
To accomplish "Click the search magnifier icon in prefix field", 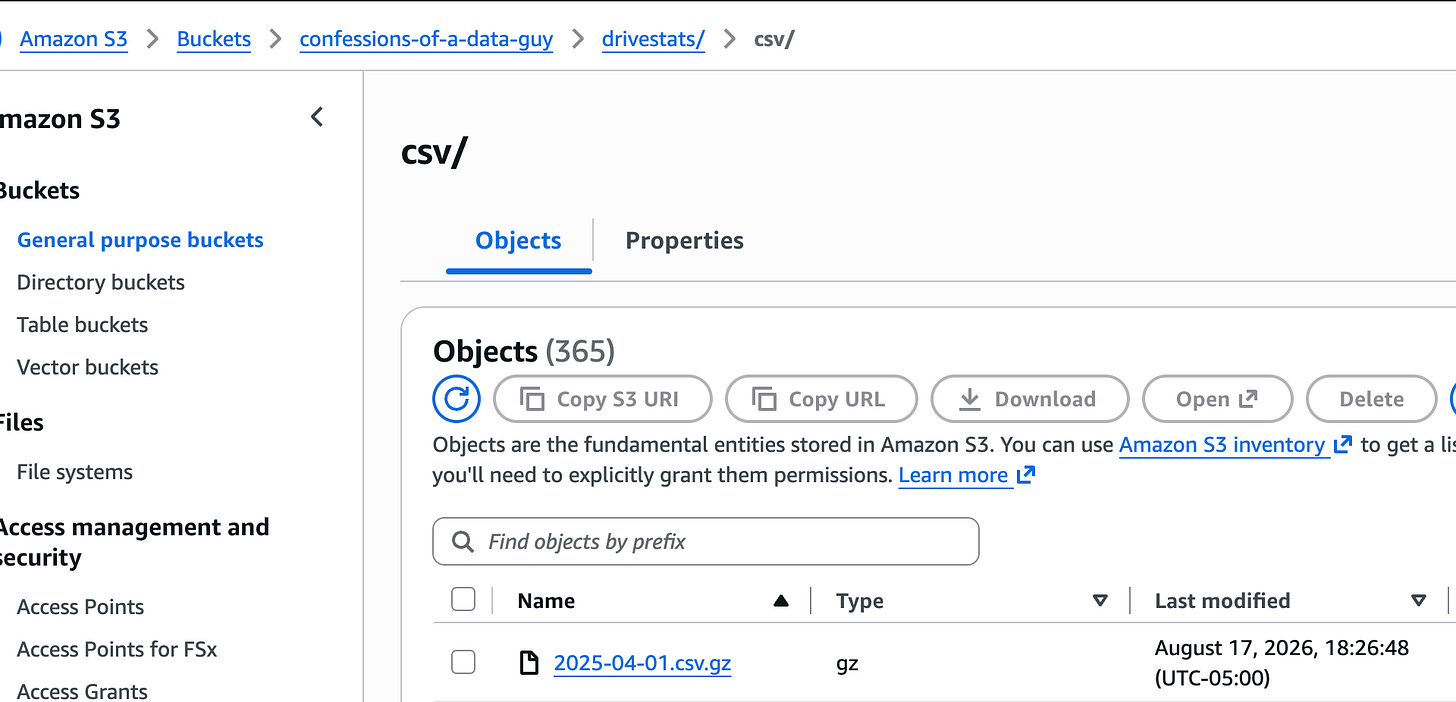I will pos(462,541).
